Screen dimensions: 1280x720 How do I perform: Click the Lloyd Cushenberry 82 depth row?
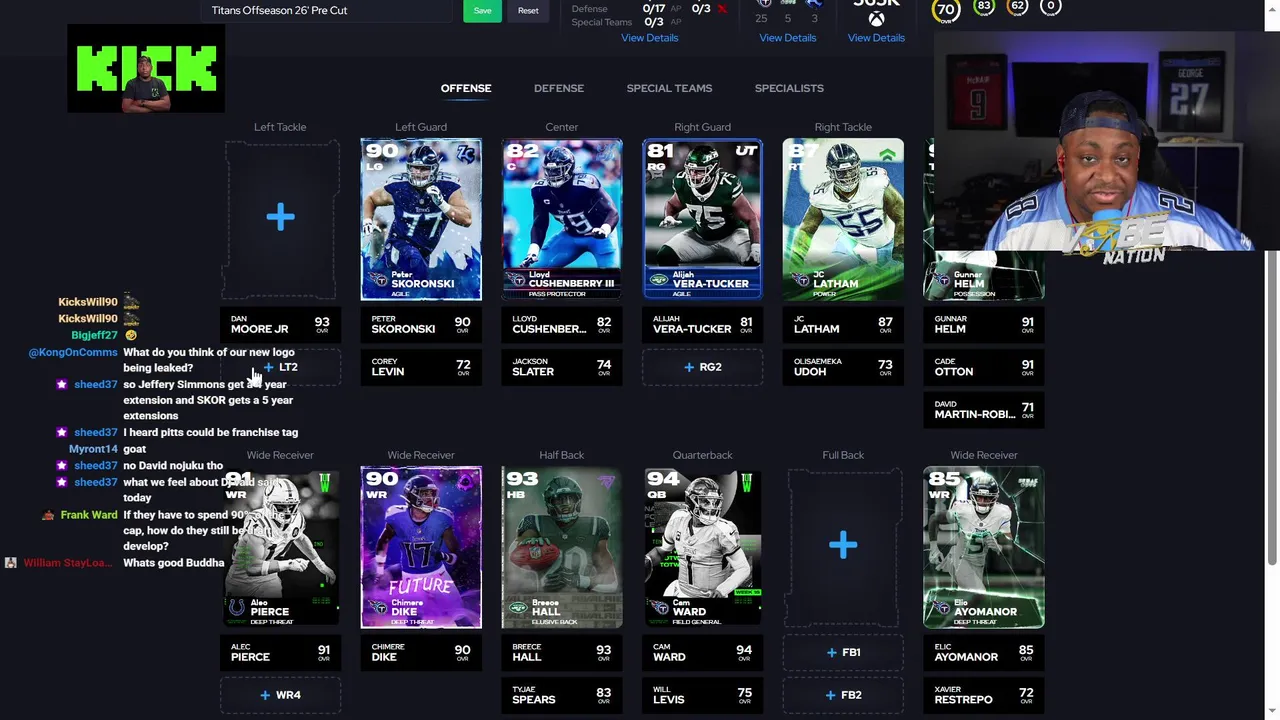(x=562, y=324)
